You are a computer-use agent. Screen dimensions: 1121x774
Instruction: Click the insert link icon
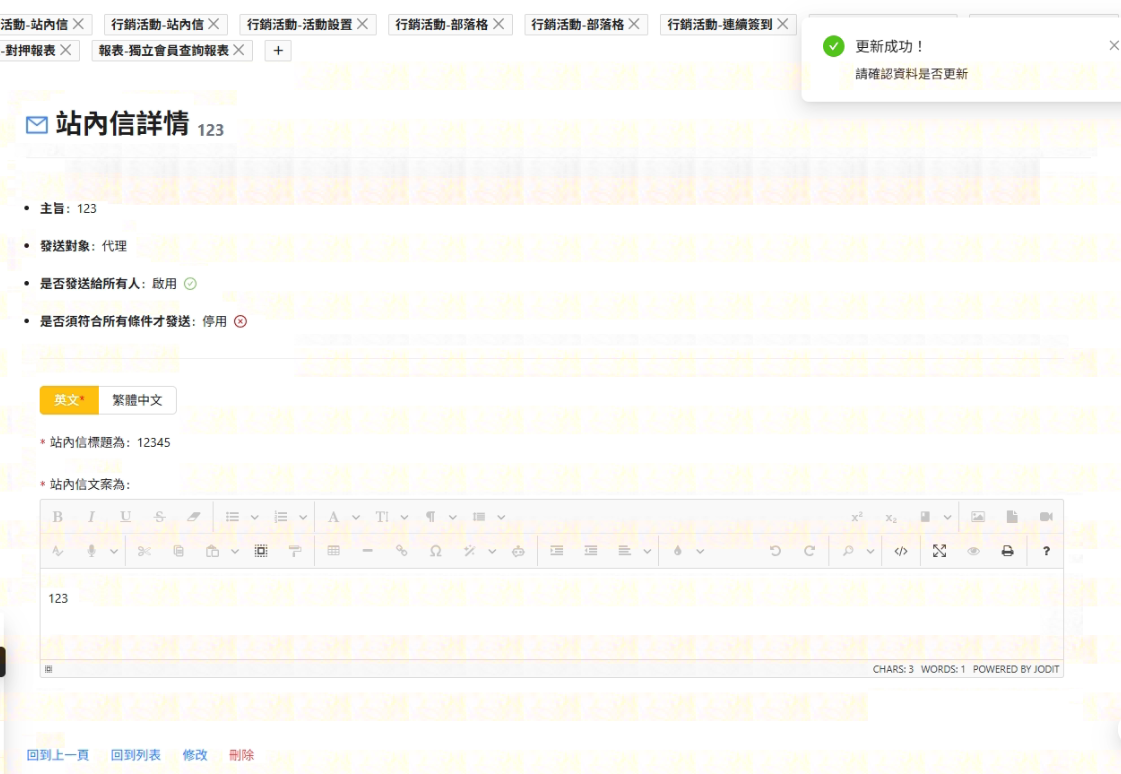(402, 551)
